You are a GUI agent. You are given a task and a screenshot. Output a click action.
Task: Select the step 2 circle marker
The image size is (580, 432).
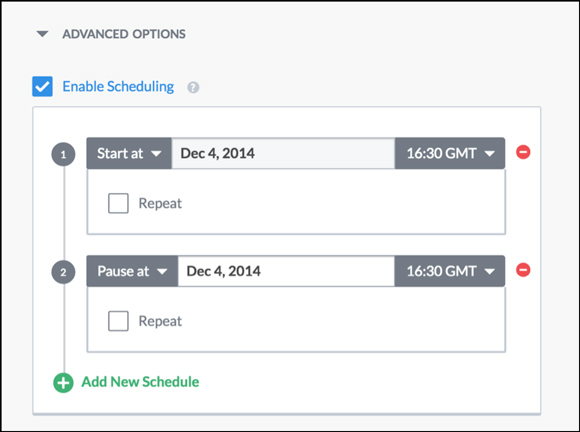(x=63, y=272)
